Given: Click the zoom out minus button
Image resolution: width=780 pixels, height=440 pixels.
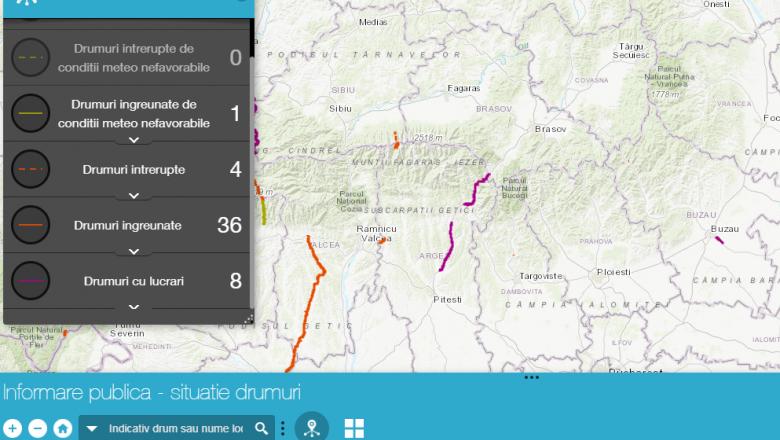Looking at the screenshot, I should (x=37, y=428).
